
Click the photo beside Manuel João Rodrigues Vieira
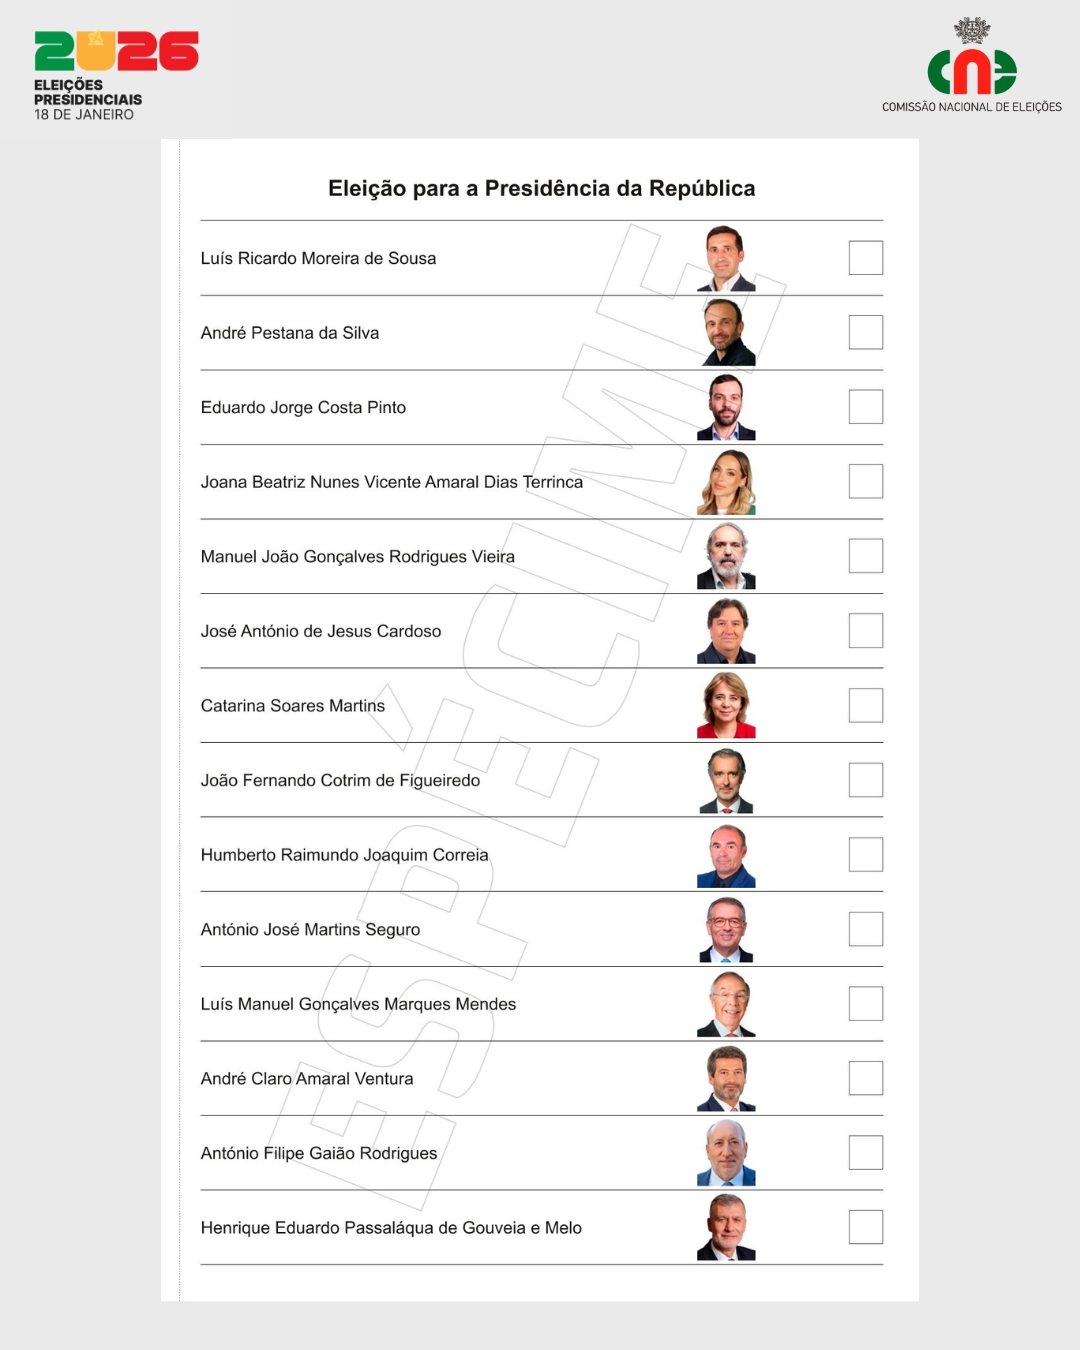[727, 556]
